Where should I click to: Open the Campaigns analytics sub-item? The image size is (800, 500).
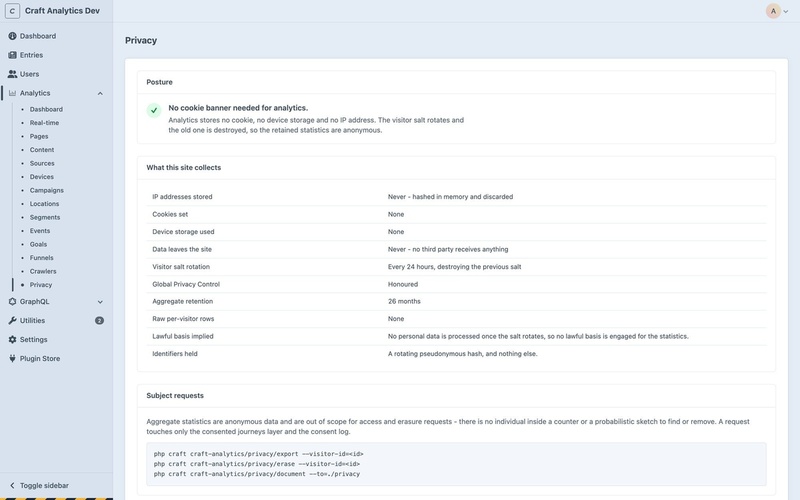[46, 190]
